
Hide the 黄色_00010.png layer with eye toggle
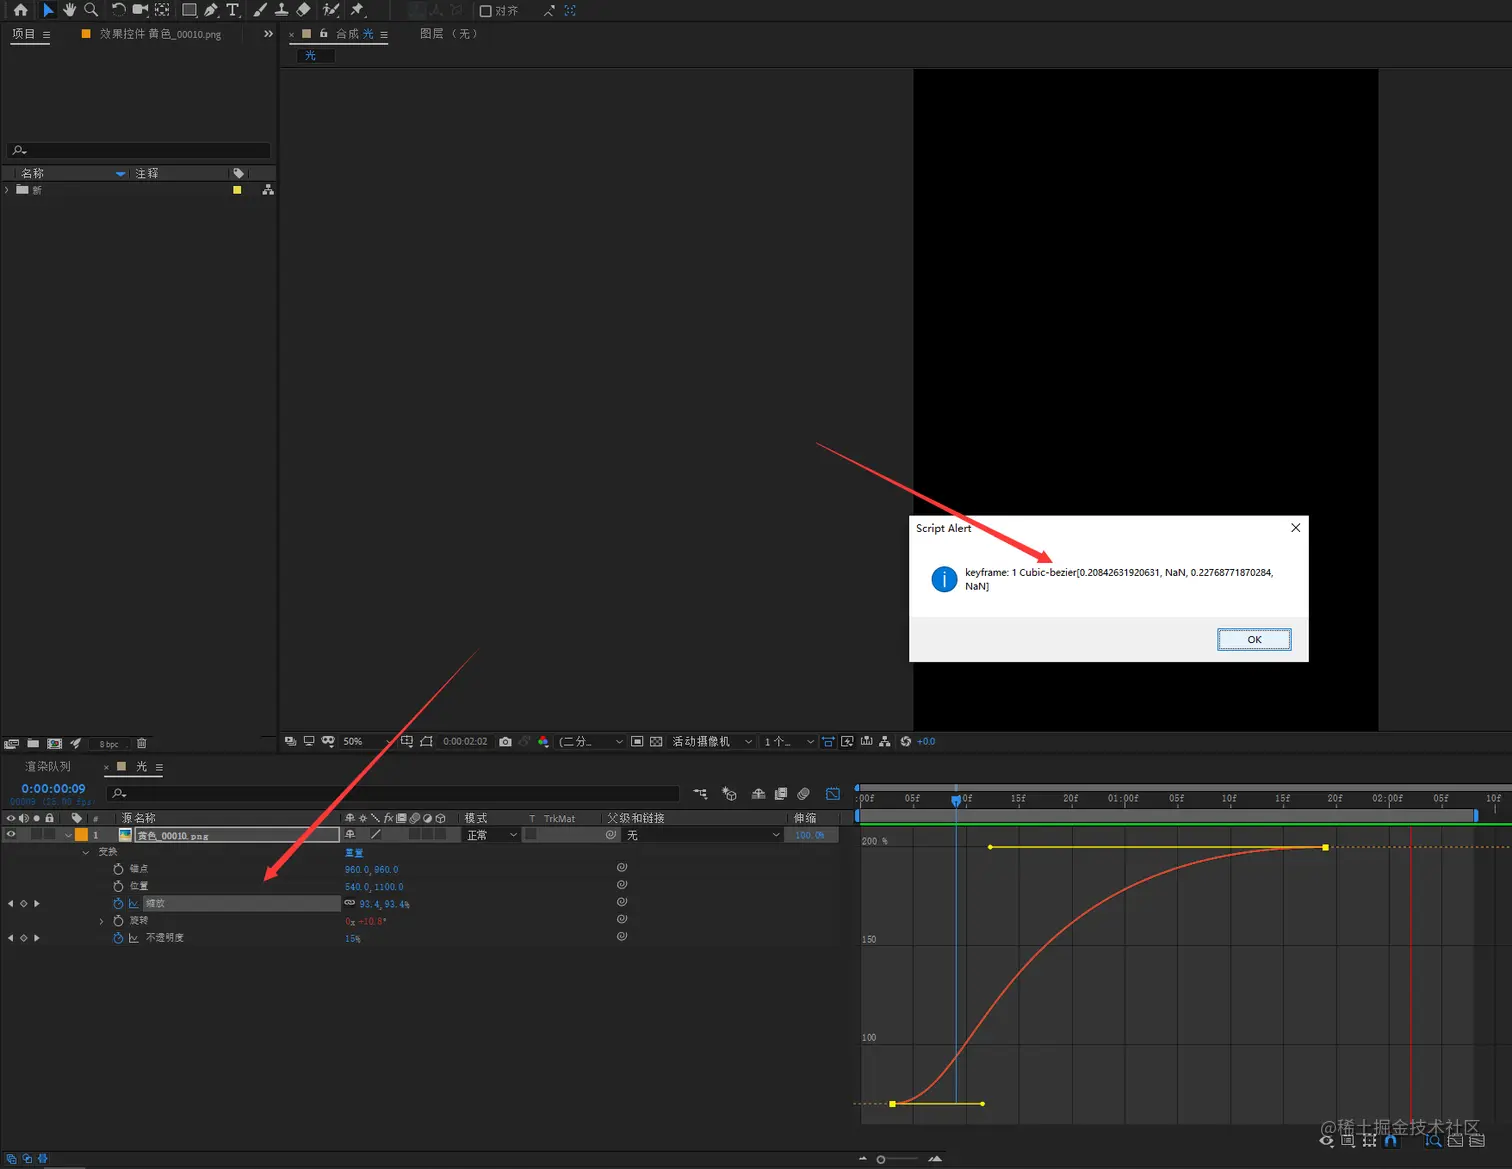[11, 834]
